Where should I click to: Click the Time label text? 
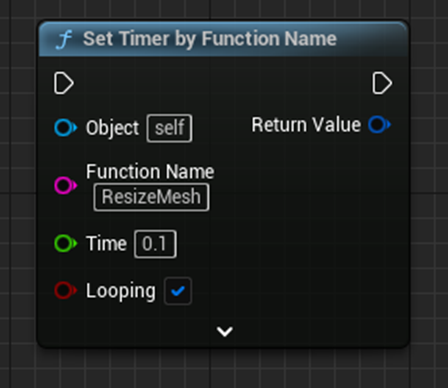pyautogui.click(x=106, y=243)
